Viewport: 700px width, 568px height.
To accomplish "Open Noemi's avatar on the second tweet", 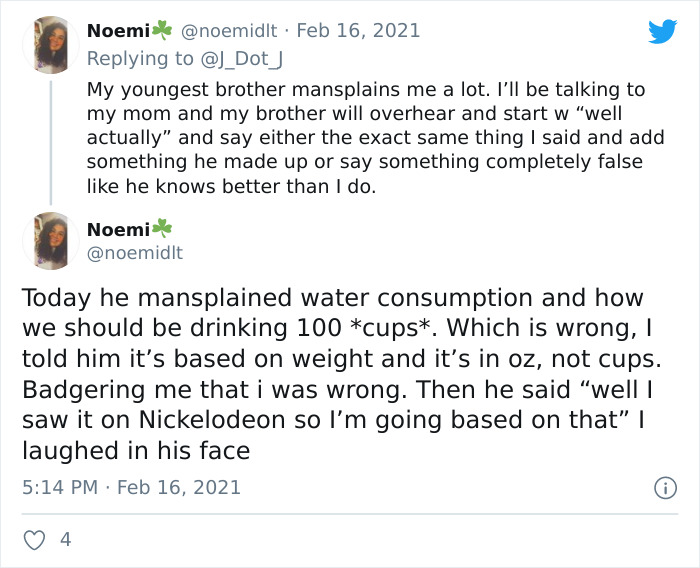I will (x=50, y=241).
